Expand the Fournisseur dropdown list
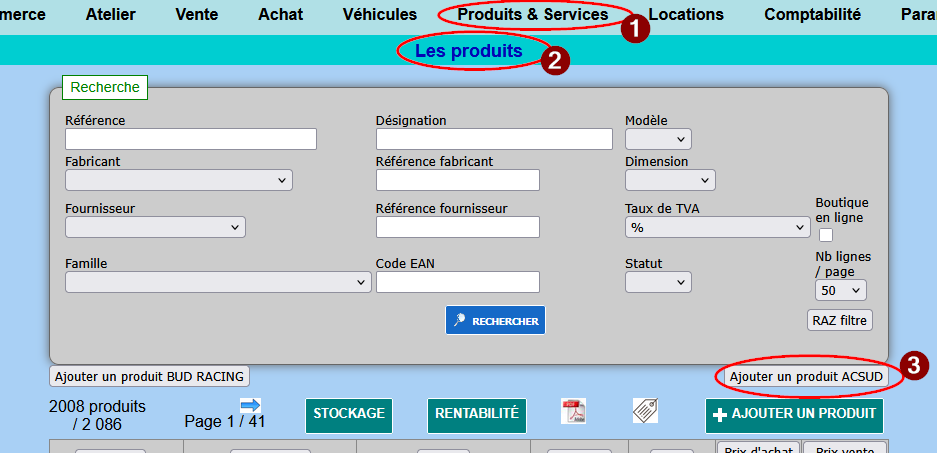This screenshot has width=937, height=453. (x=155, y=227)
